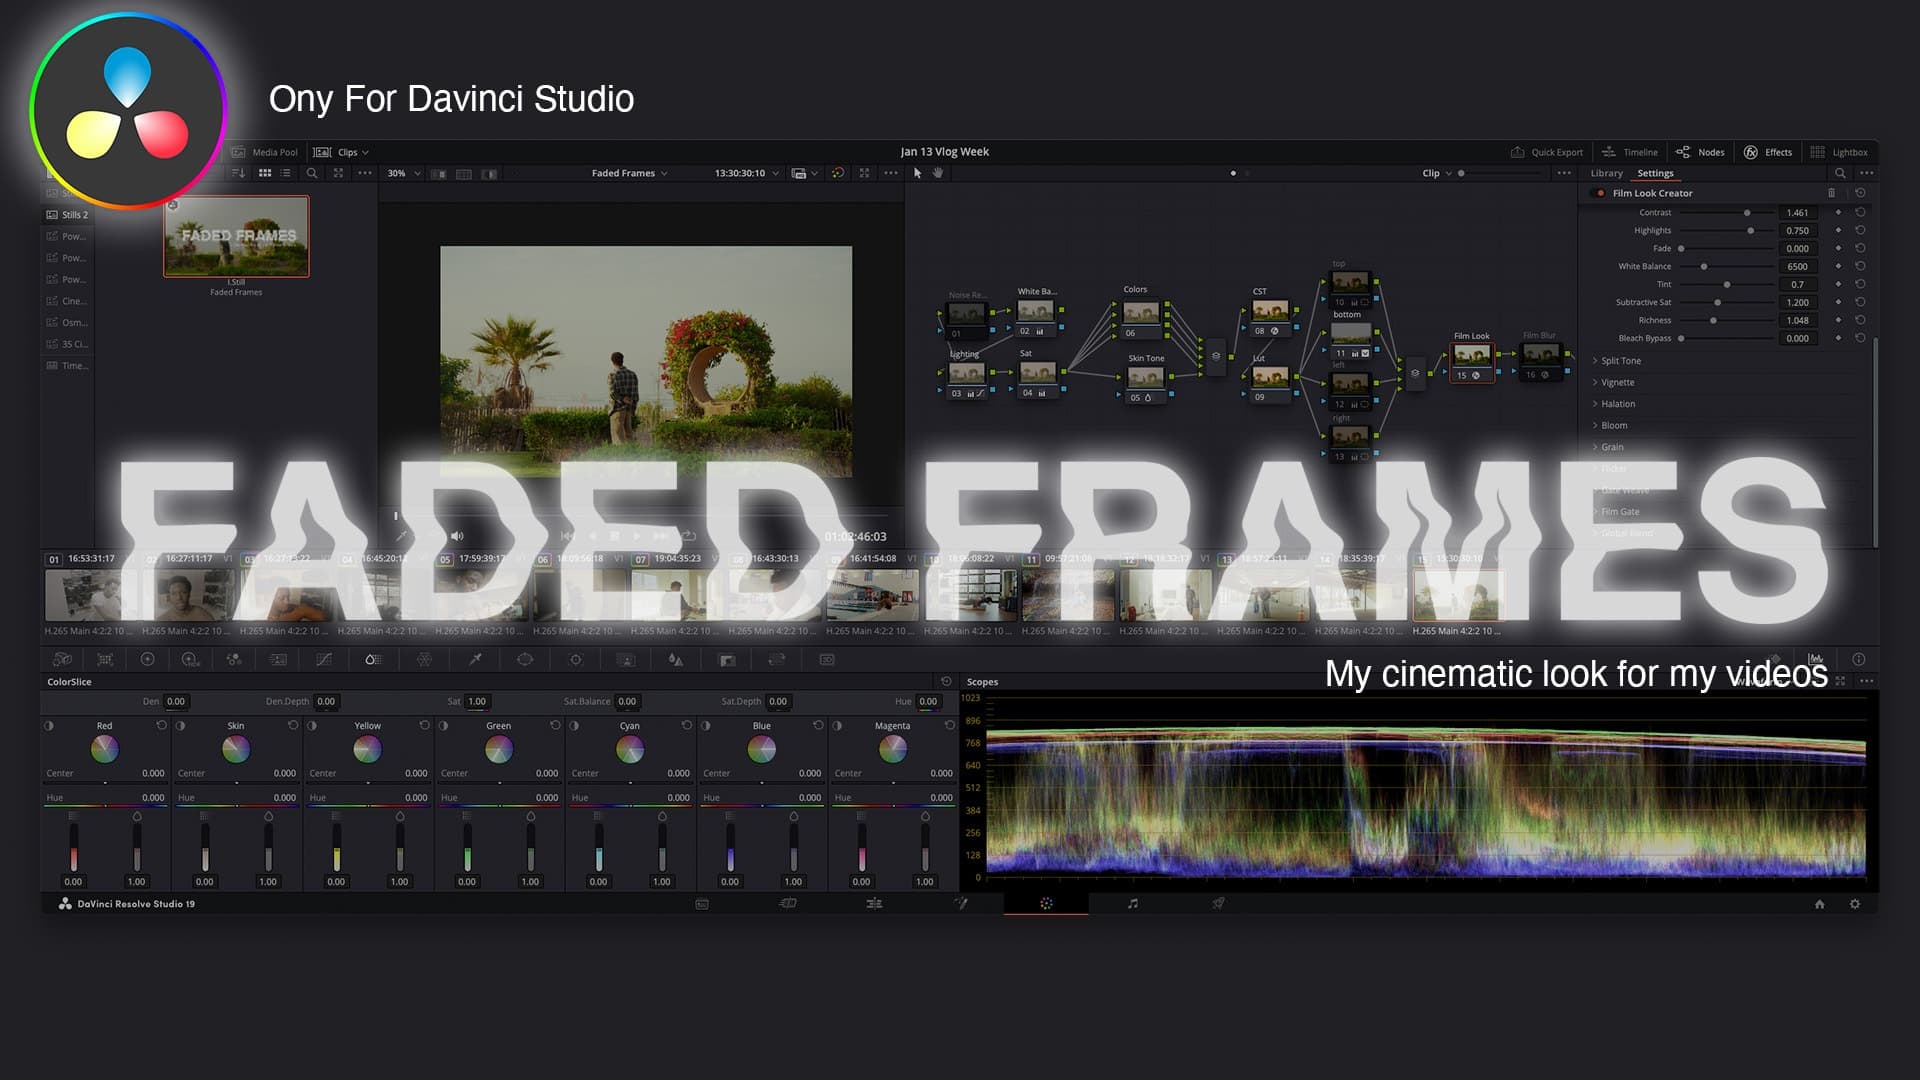Viewport: 1920px width, 1080px height.
Task: Open project settings gear icon
Action: pyautogui.click(x=1855, y=904)
